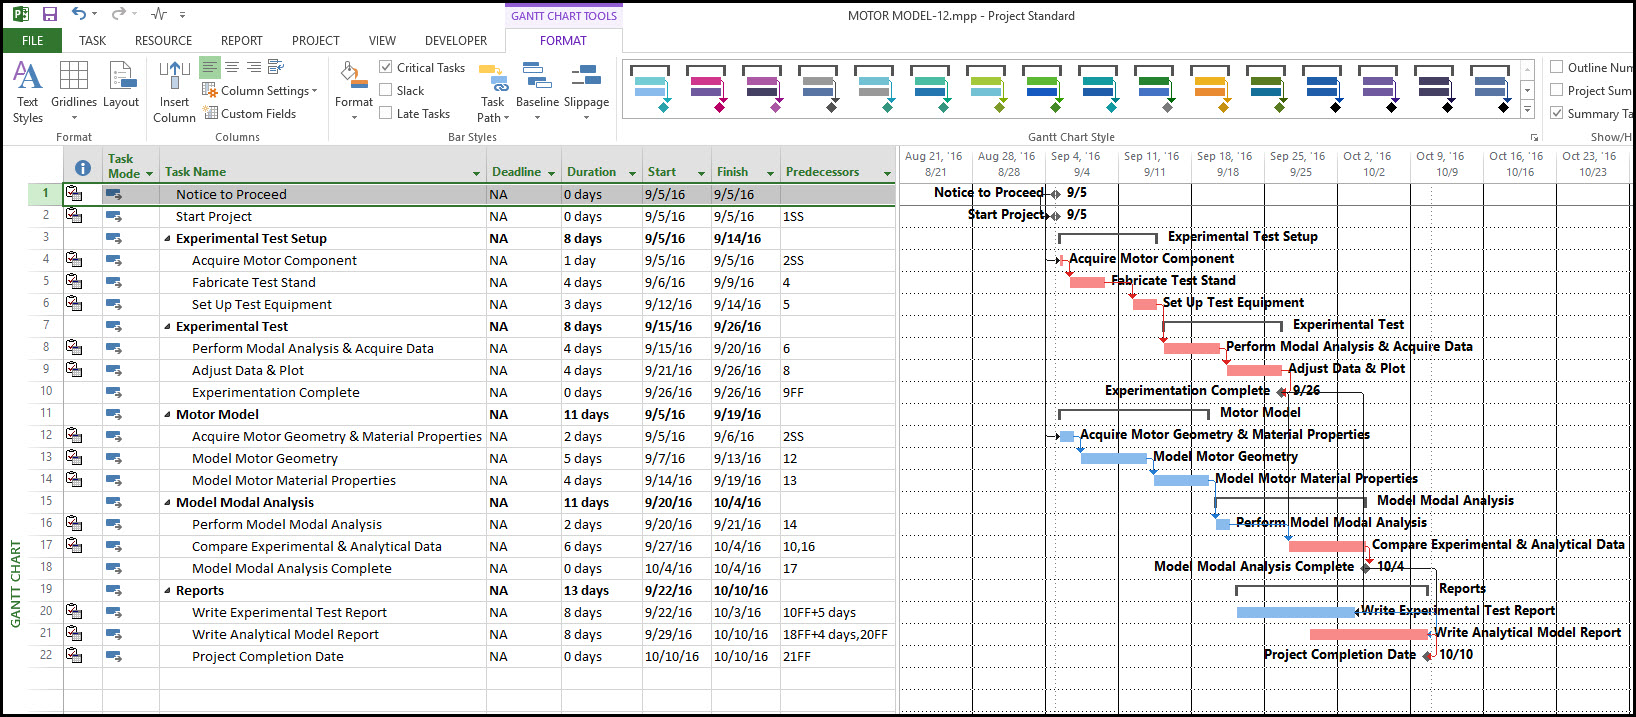Open the Task Path menu
Viewport: 1636px width, 717px height.
click(493, 92)
